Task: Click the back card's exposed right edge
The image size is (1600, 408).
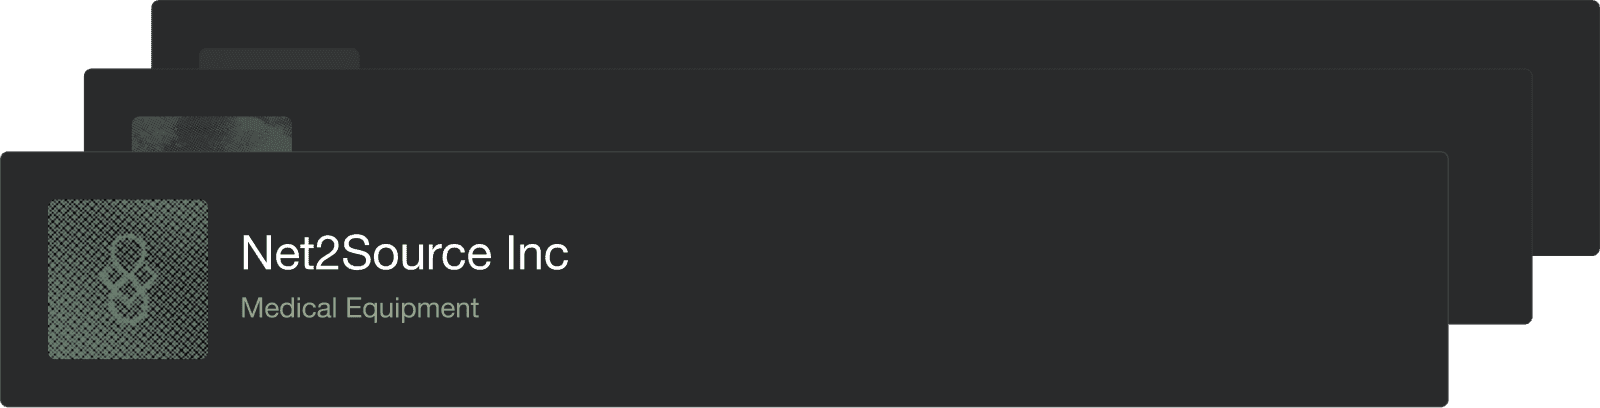Action: point(1565,150)
